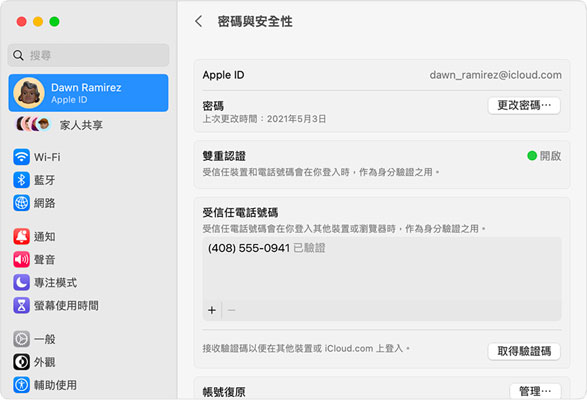The height and width of the screenshot is (400, 587).
Task: Click the yellow minimize window button
Action: coord(38,21)
